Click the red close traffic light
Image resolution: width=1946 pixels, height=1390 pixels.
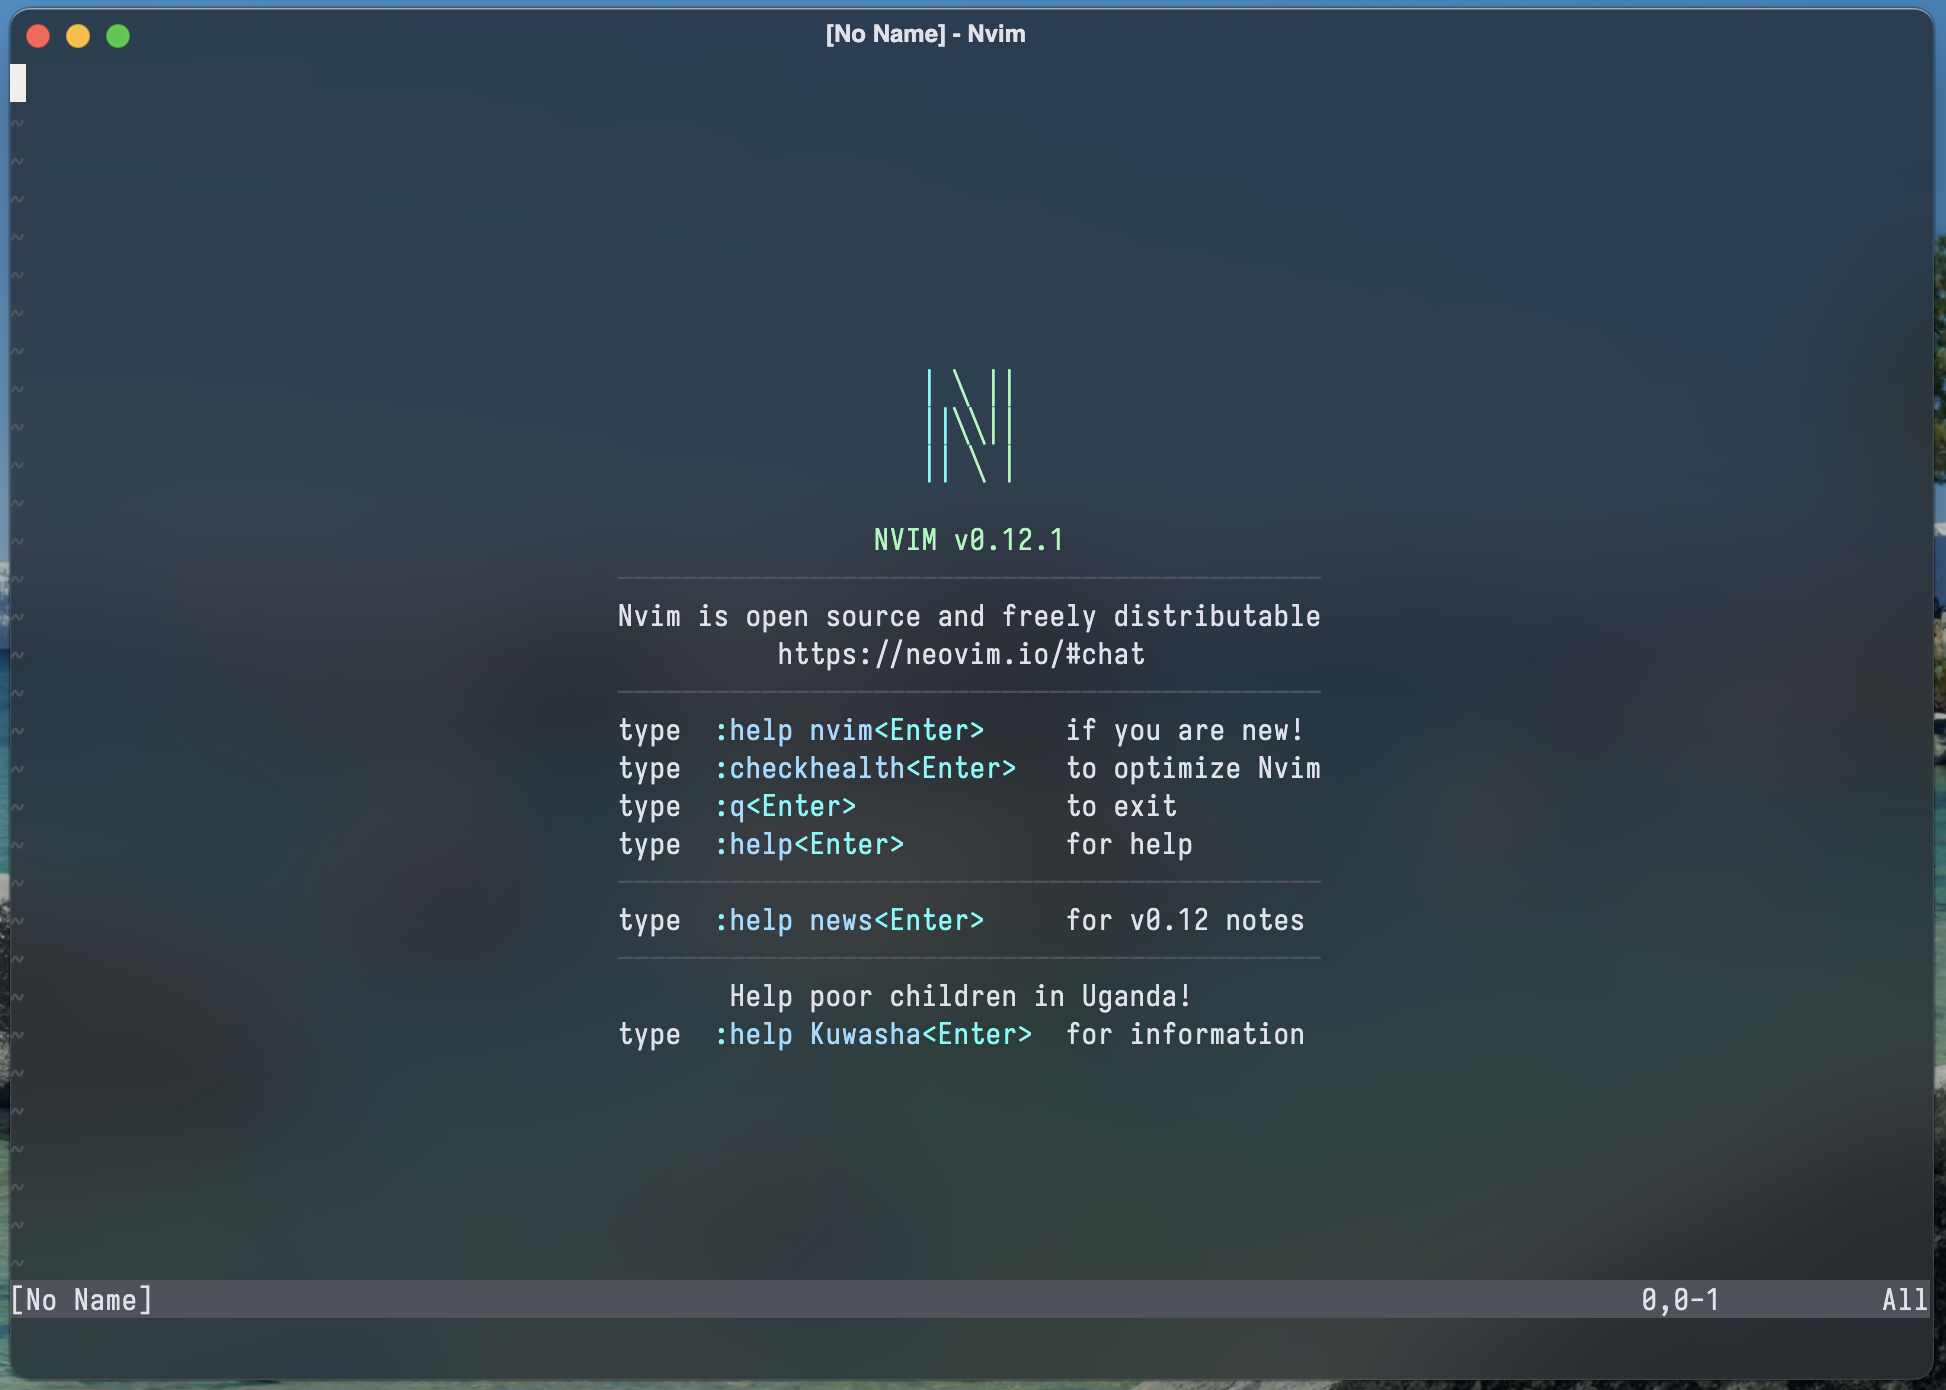click(x=38, y=36)
